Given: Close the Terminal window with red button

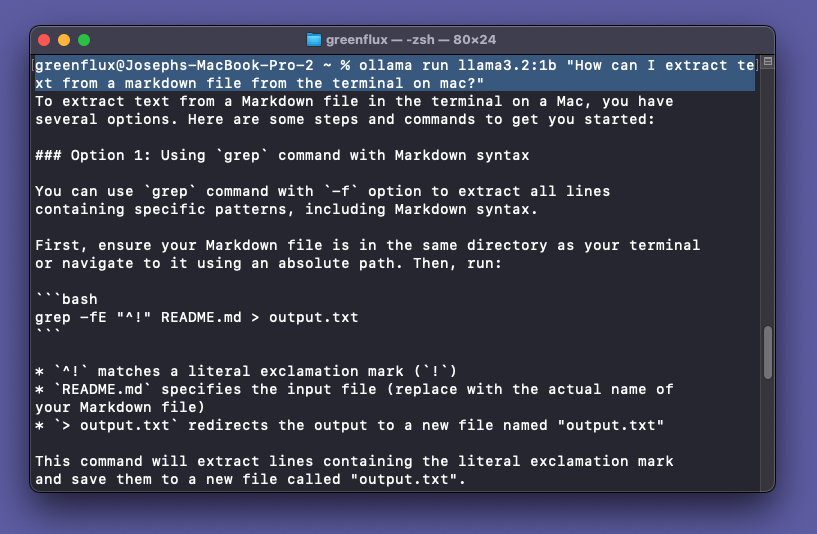Looking at the screenshot, I should point(44,40).
